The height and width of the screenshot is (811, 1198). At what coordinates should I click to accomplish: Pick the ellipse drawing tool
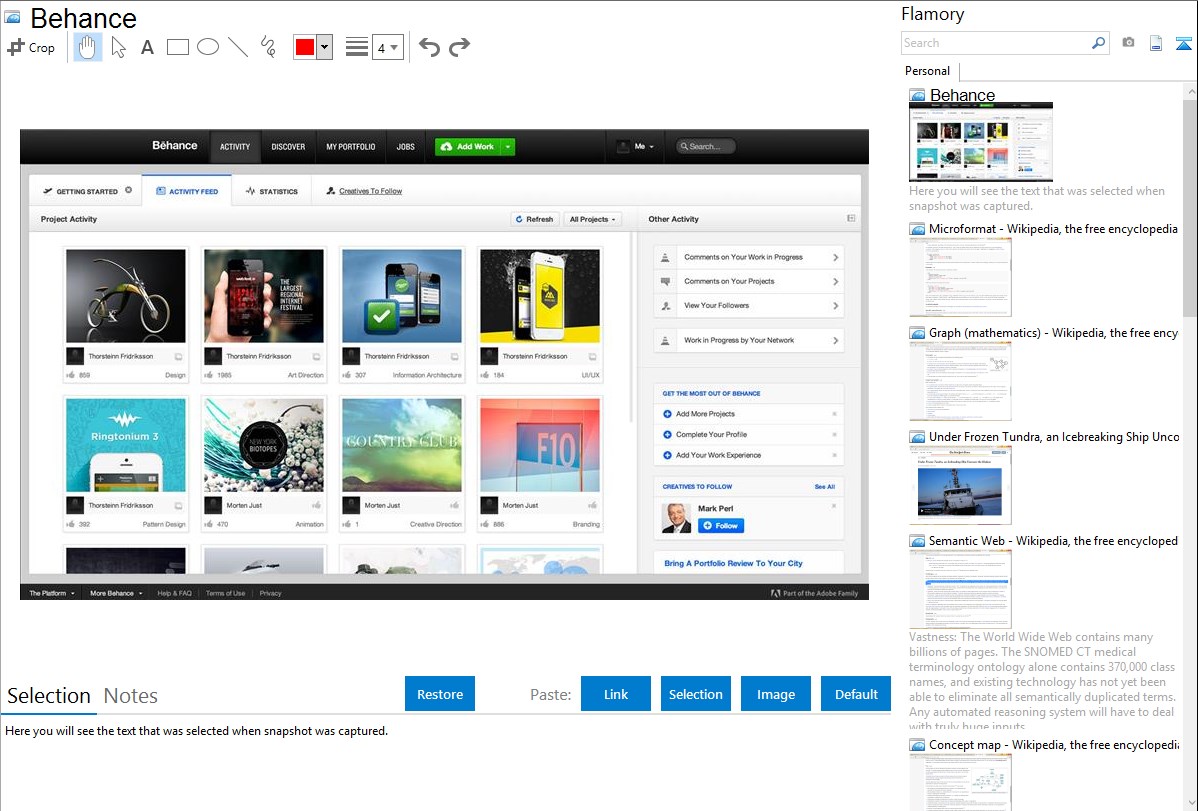click(x=208, y=47)
